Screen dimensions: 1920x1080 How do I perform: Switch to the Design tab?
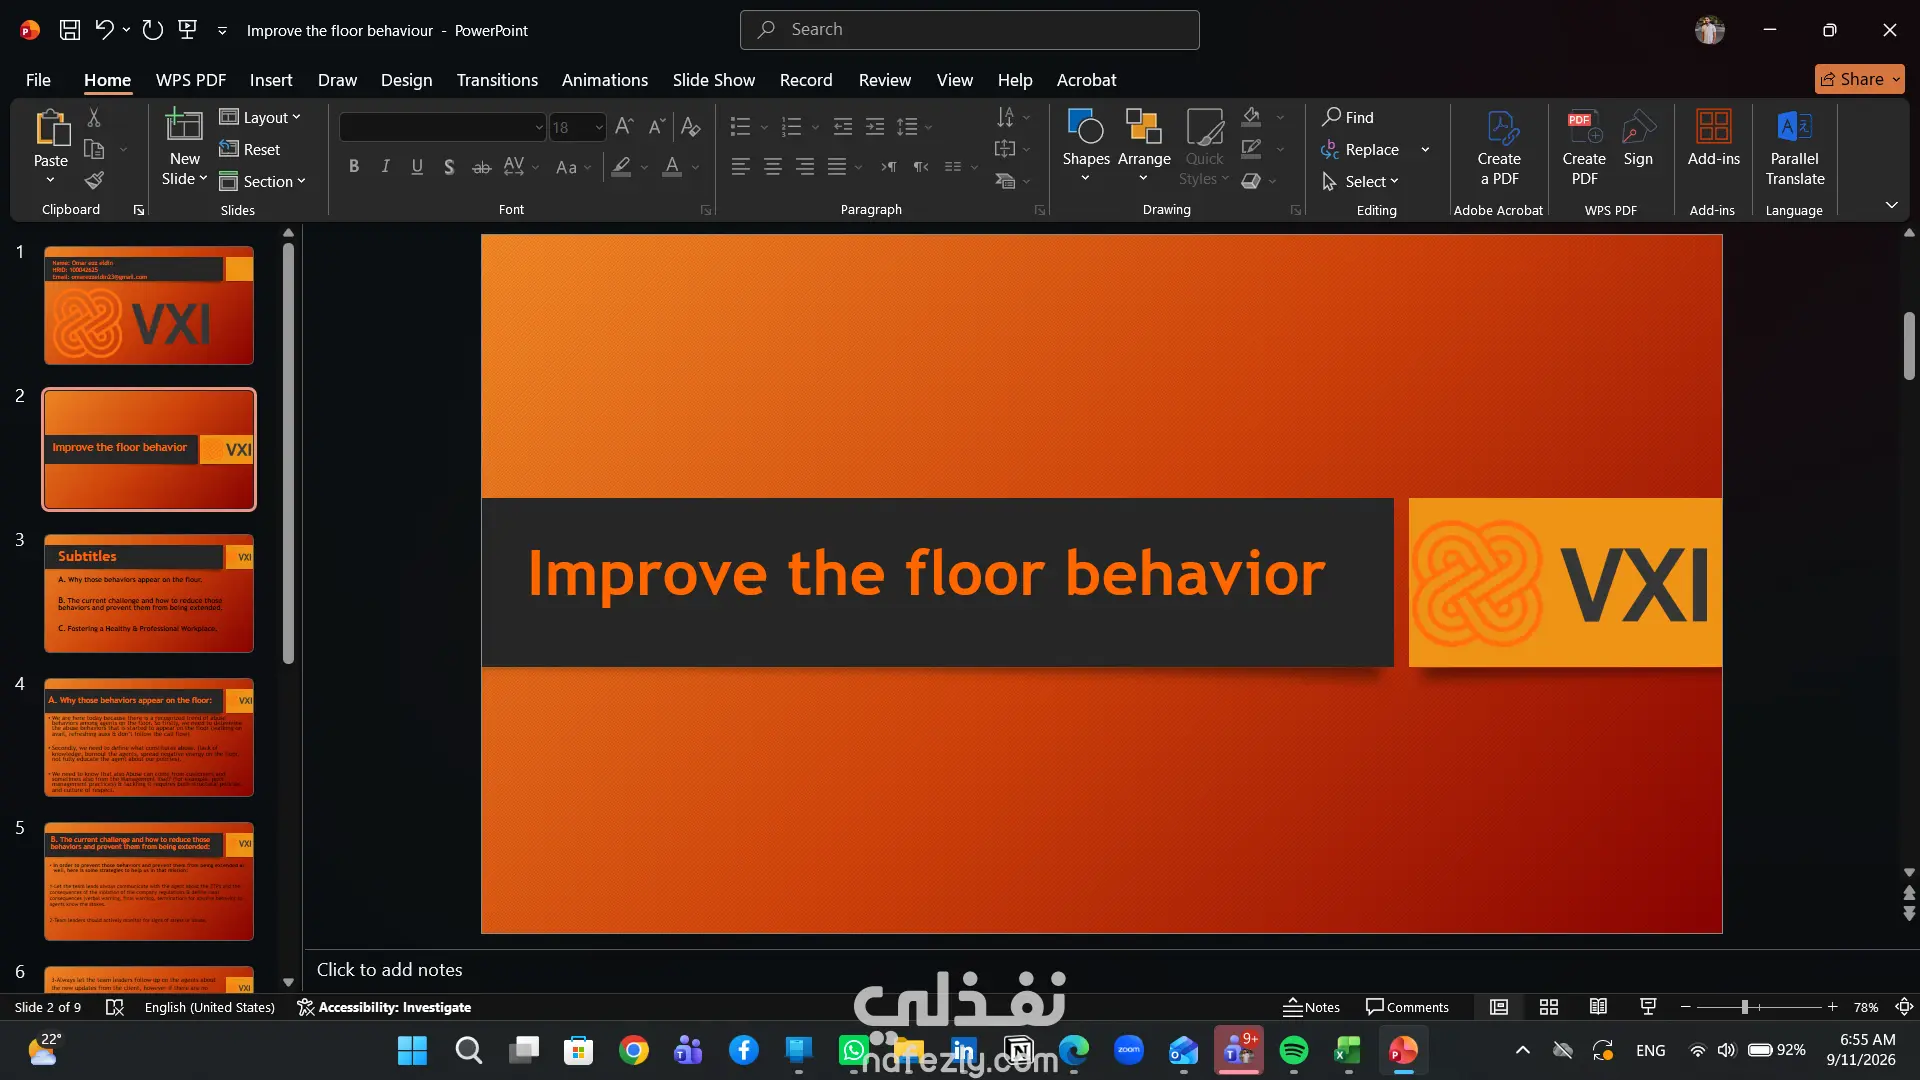point(406,80)
